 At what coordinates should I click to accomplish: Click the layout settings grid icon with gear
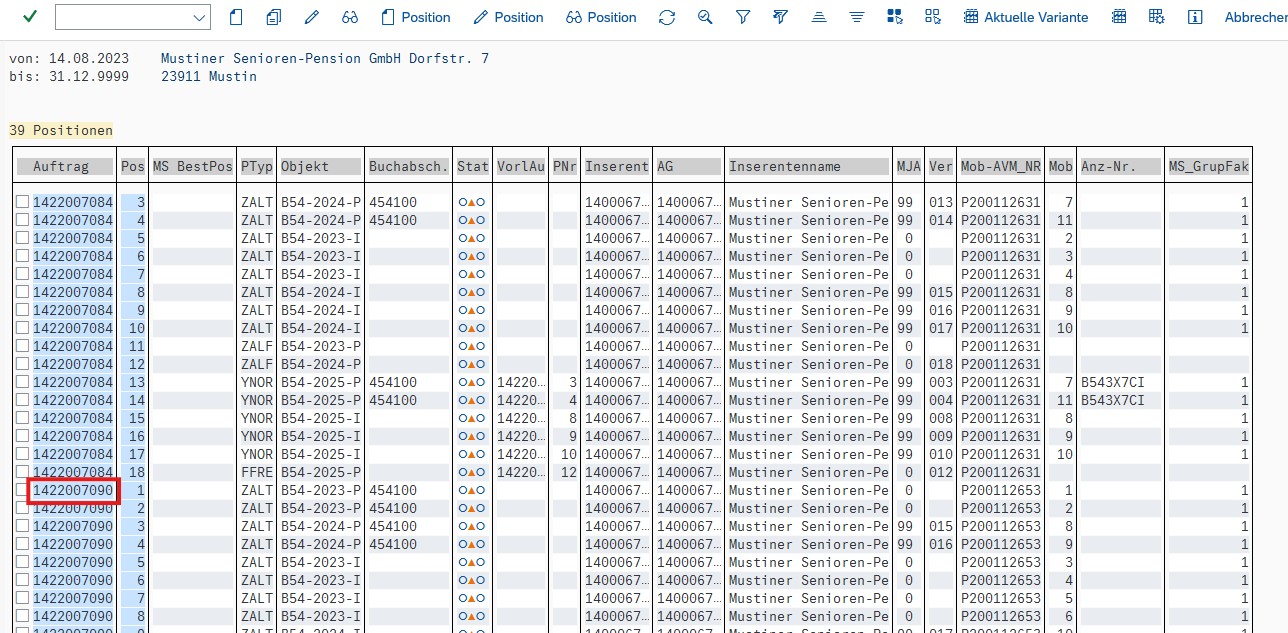[1157, 17]
